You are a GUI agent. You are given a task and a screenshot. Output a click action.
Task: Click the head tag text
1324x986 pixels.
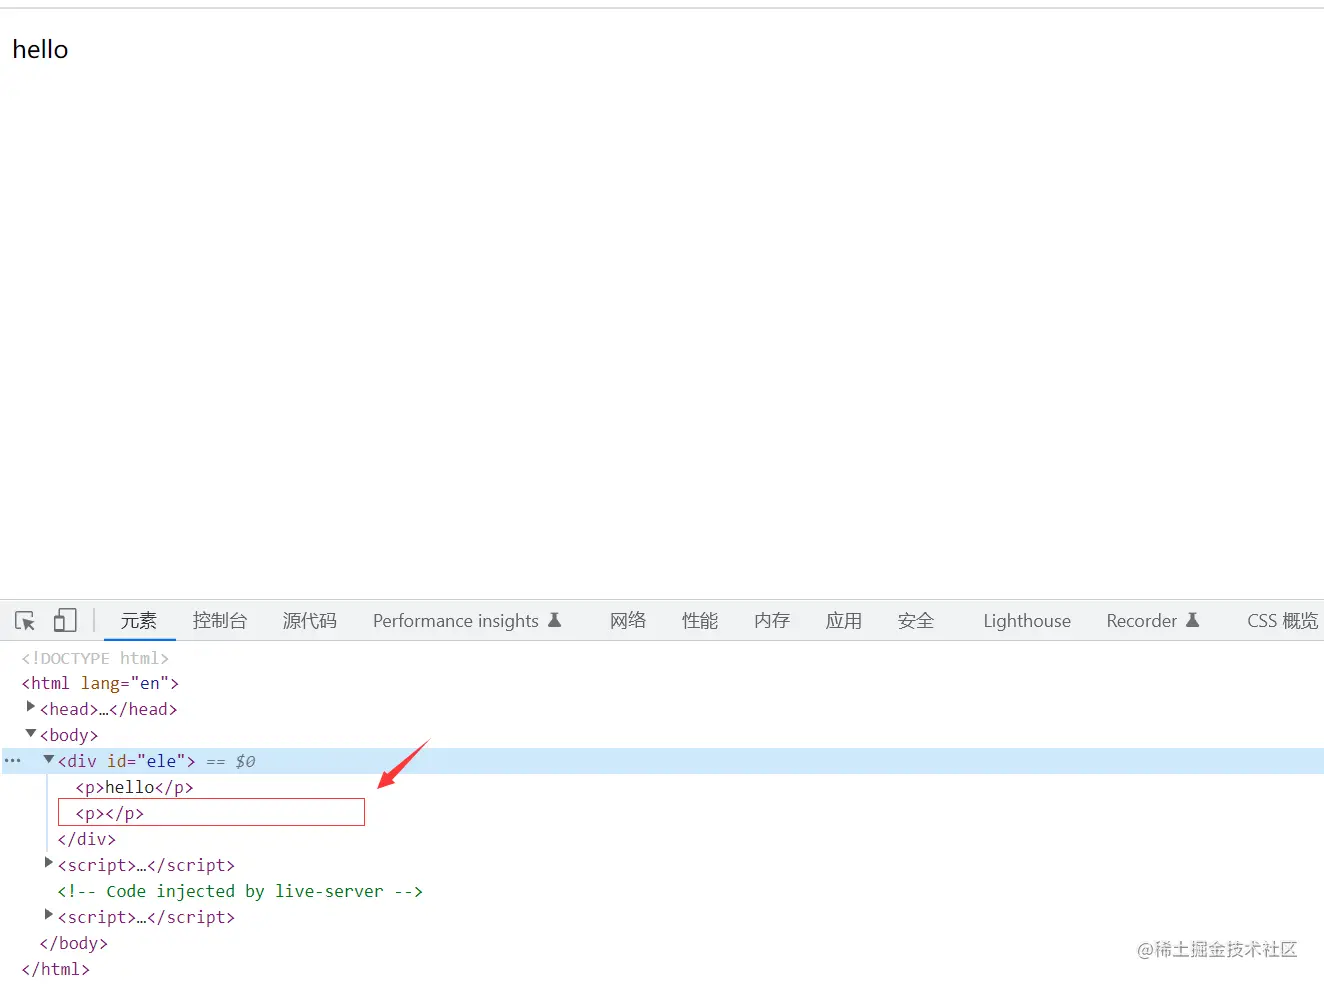coord(109,710)
